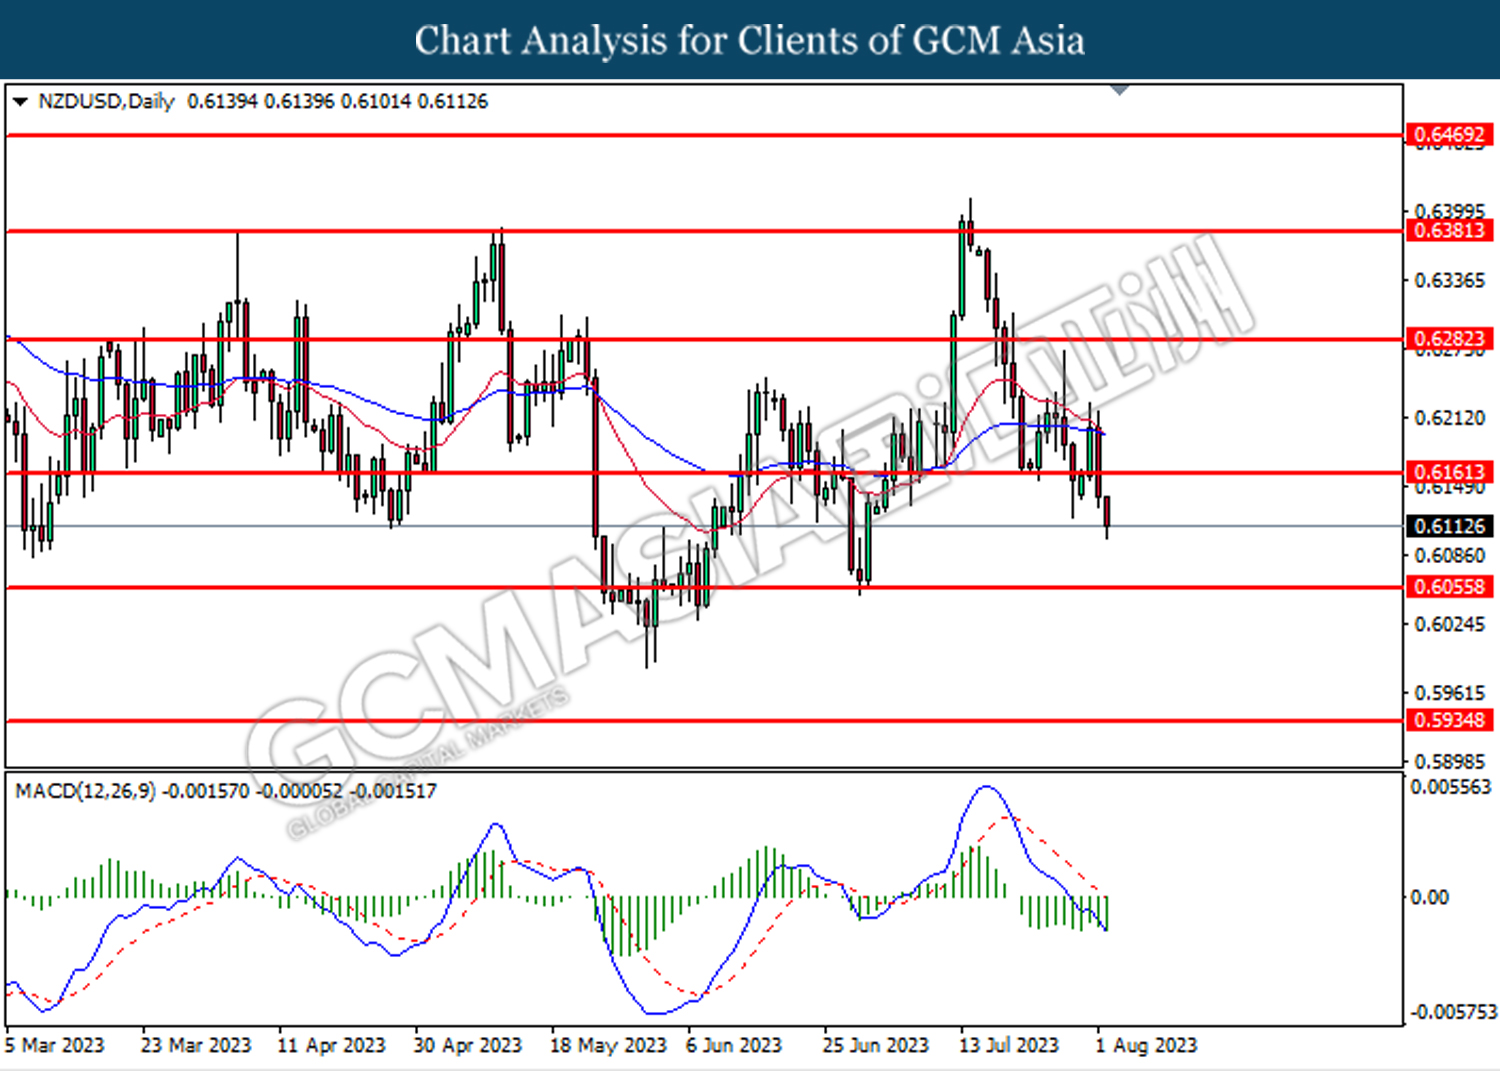Click the current price 0.61126 label
The width and height of the screenshot is (1500, 1071).
(1449, 526)
